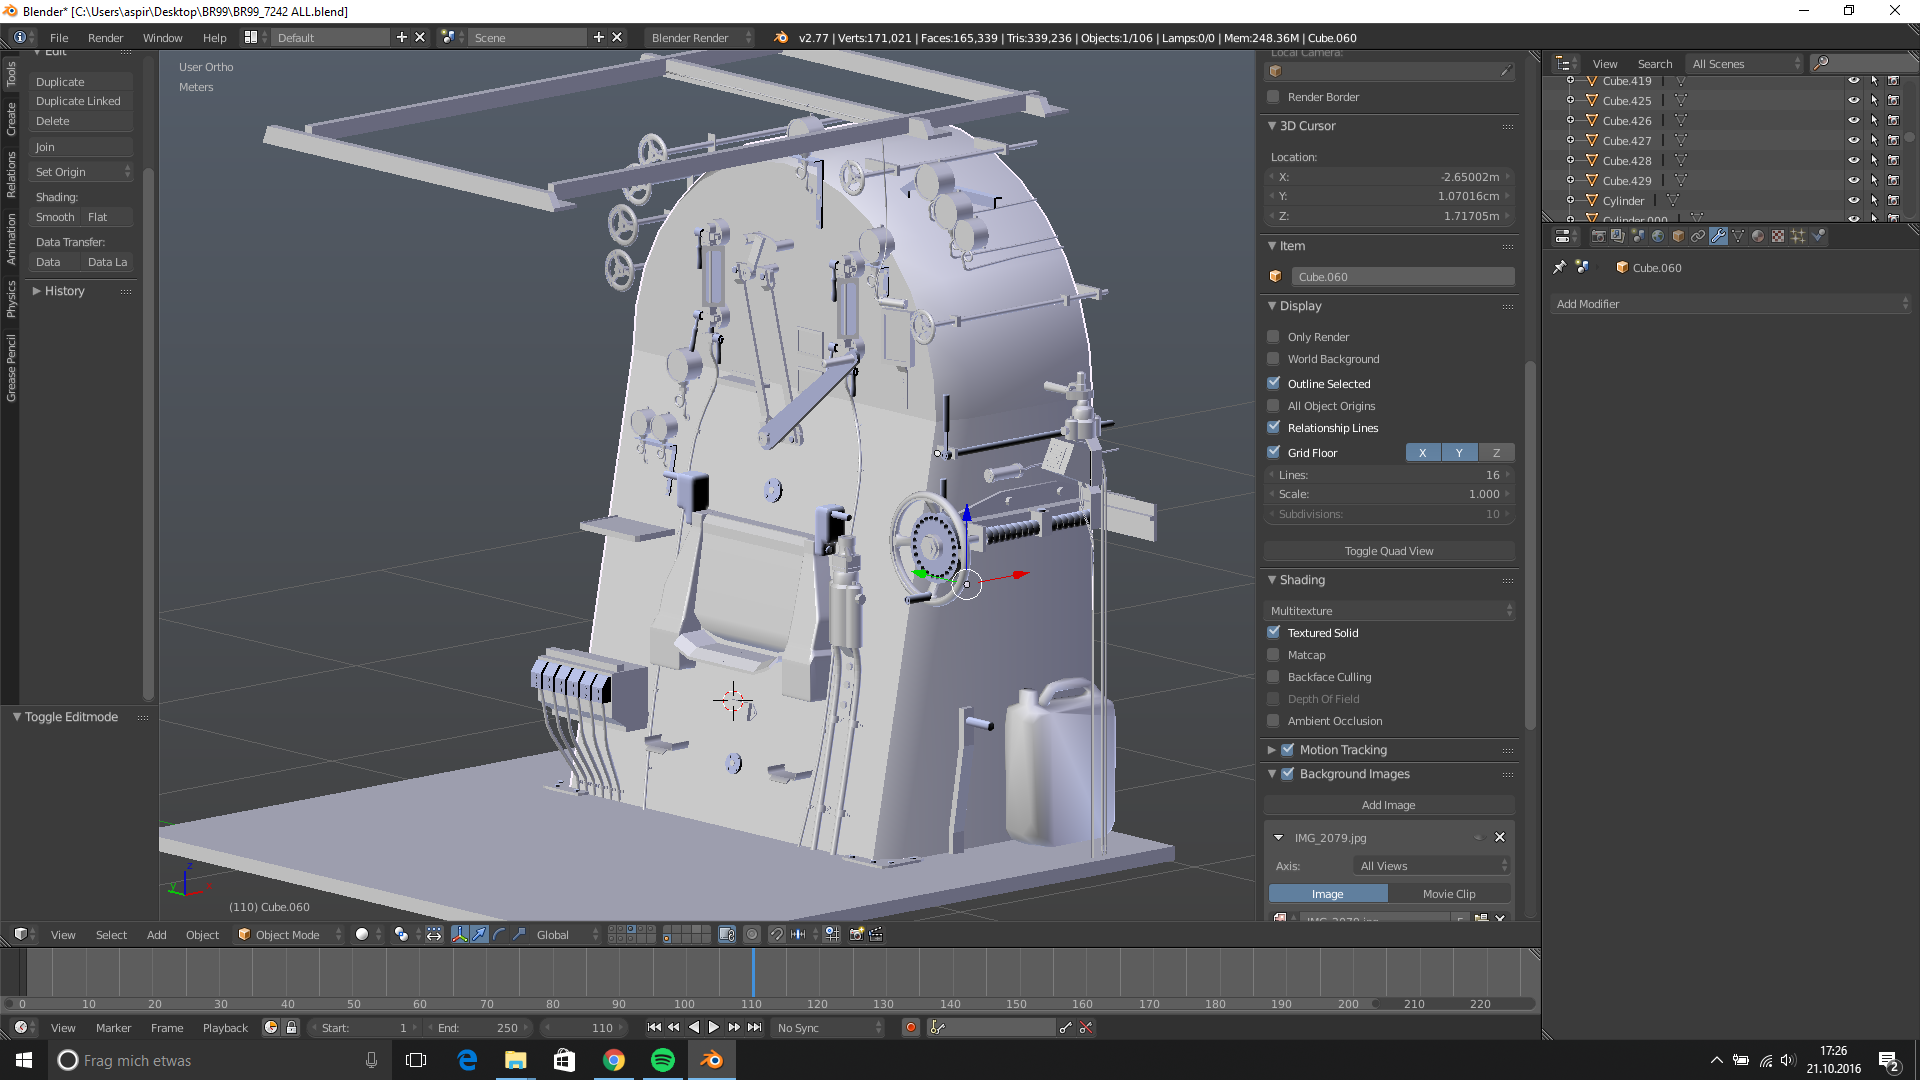Screen dimensions: 1920x1080
Task: Open the Particles properties sparkle icon
Action: point(1798,236)
